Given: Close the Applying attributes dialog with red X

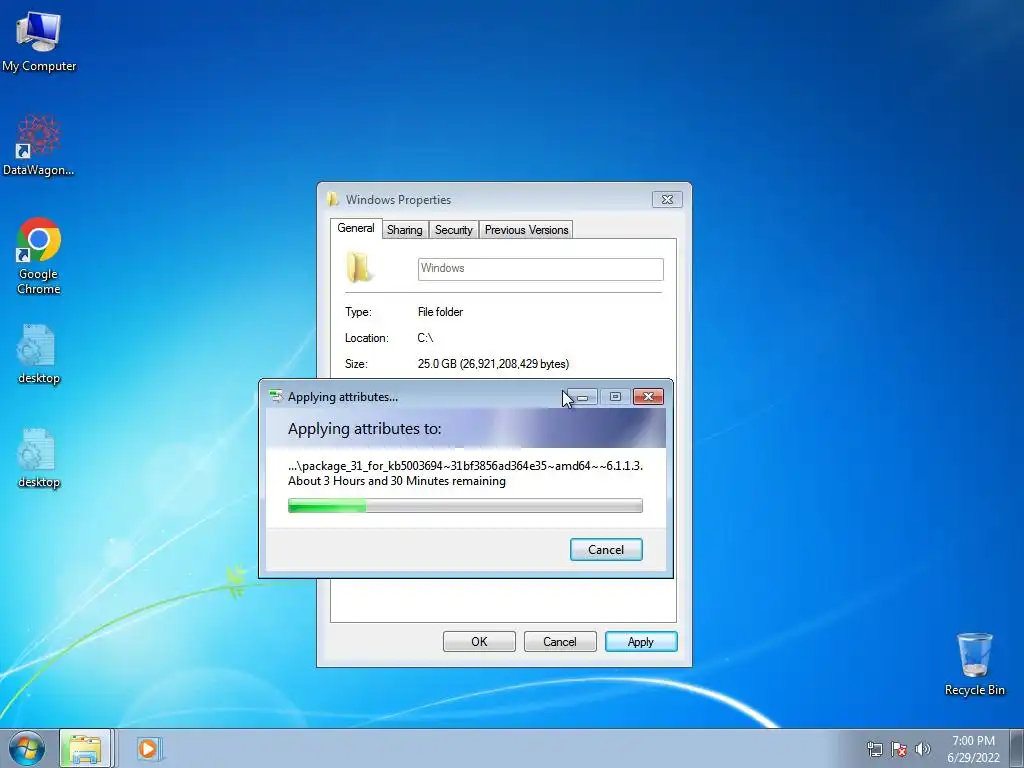Looking at the screenshot, I should [x=648, y=396].
